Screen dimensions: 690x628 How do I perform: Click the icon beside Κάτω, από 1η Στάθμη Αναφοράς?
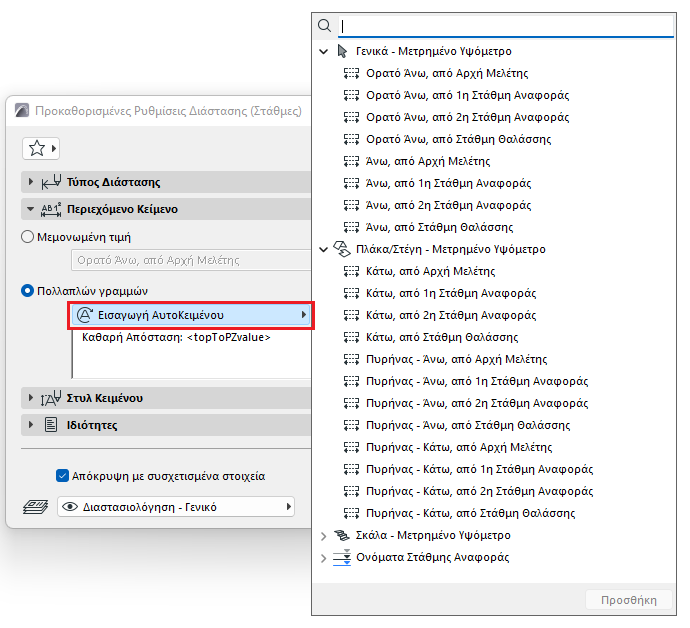coord(351,293)
